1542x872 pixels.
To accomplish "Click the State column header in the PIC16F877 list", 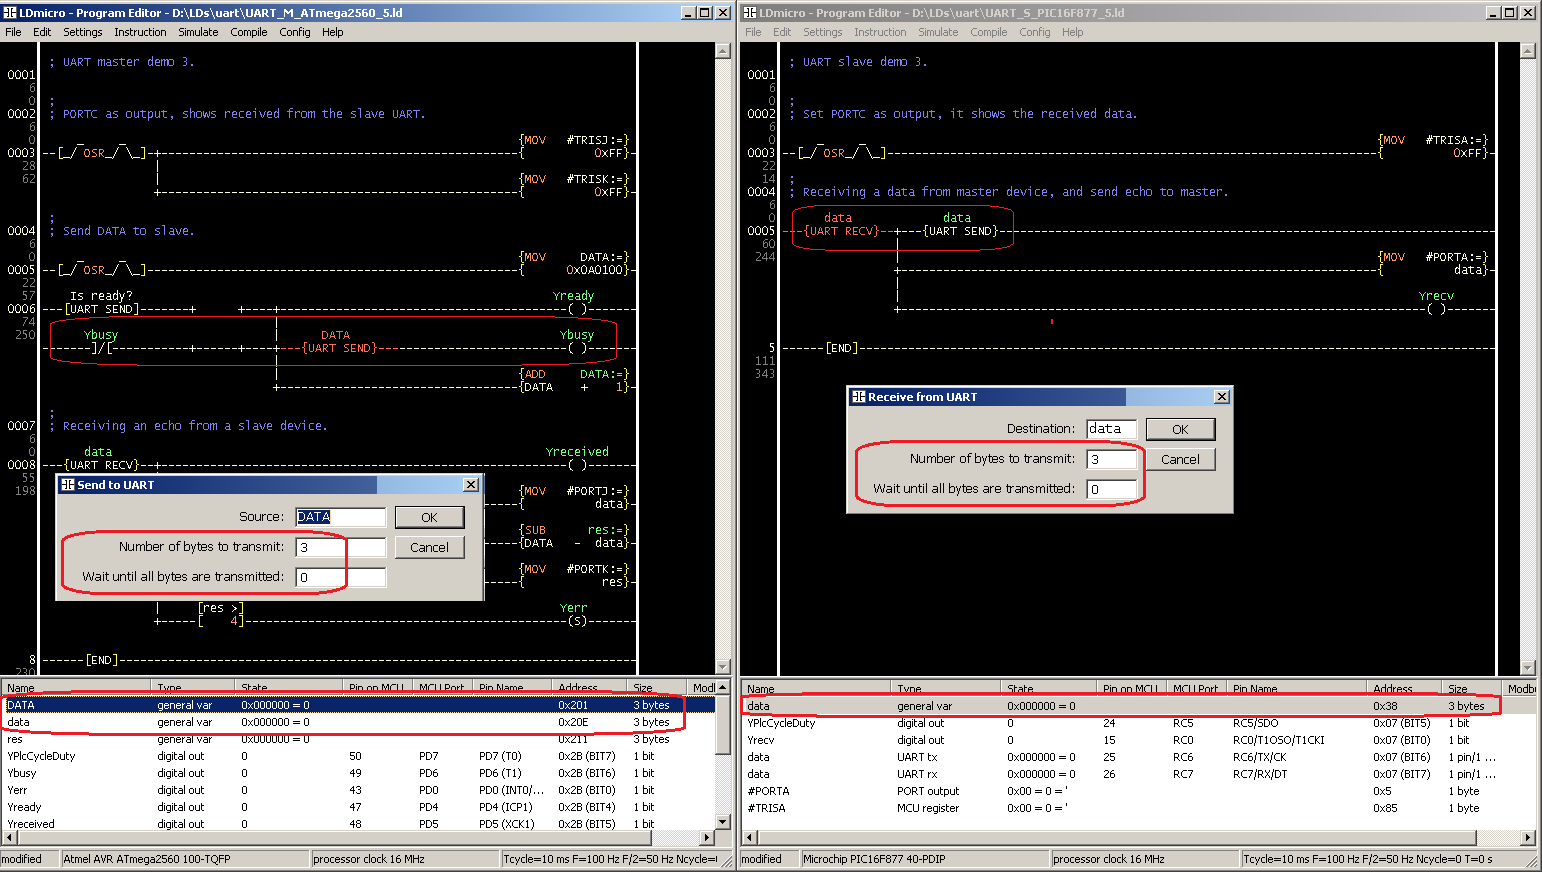I will [1050, 688].
